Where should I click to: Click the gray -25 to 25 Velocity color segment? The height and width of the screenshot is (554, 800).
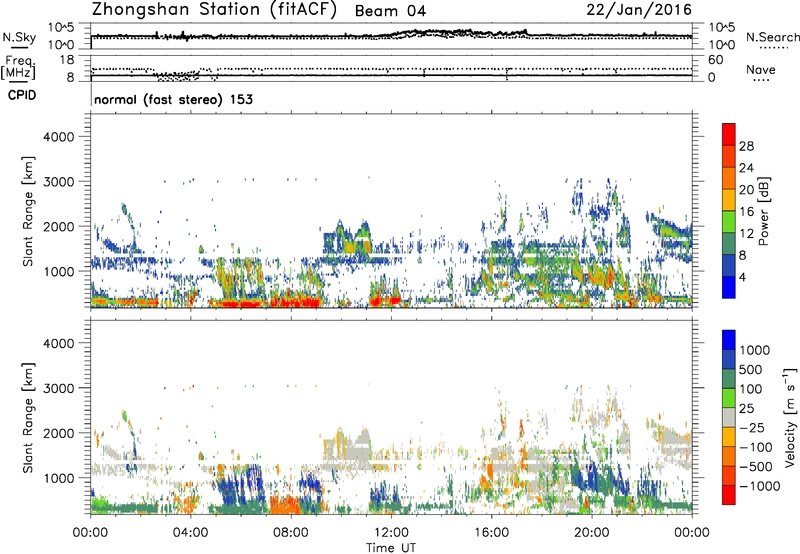[729, 417]
